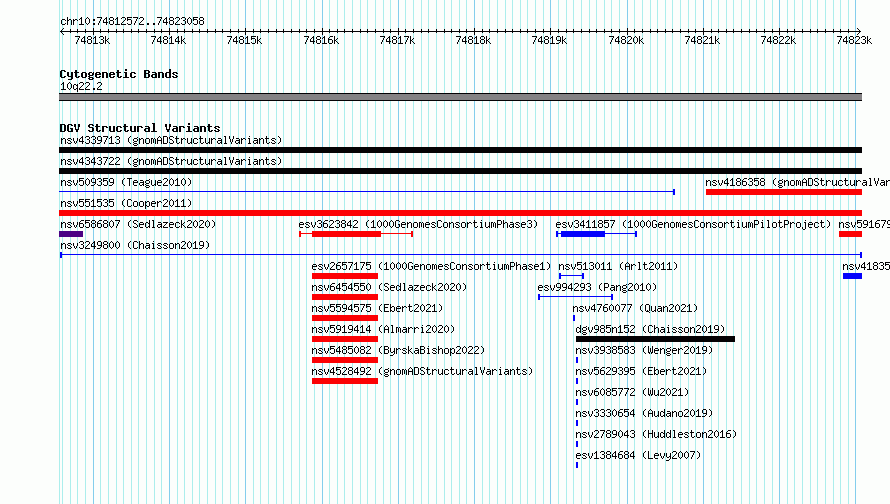Click the red bar under nsv4186358
890x504 pixels.
pos(784,192)
